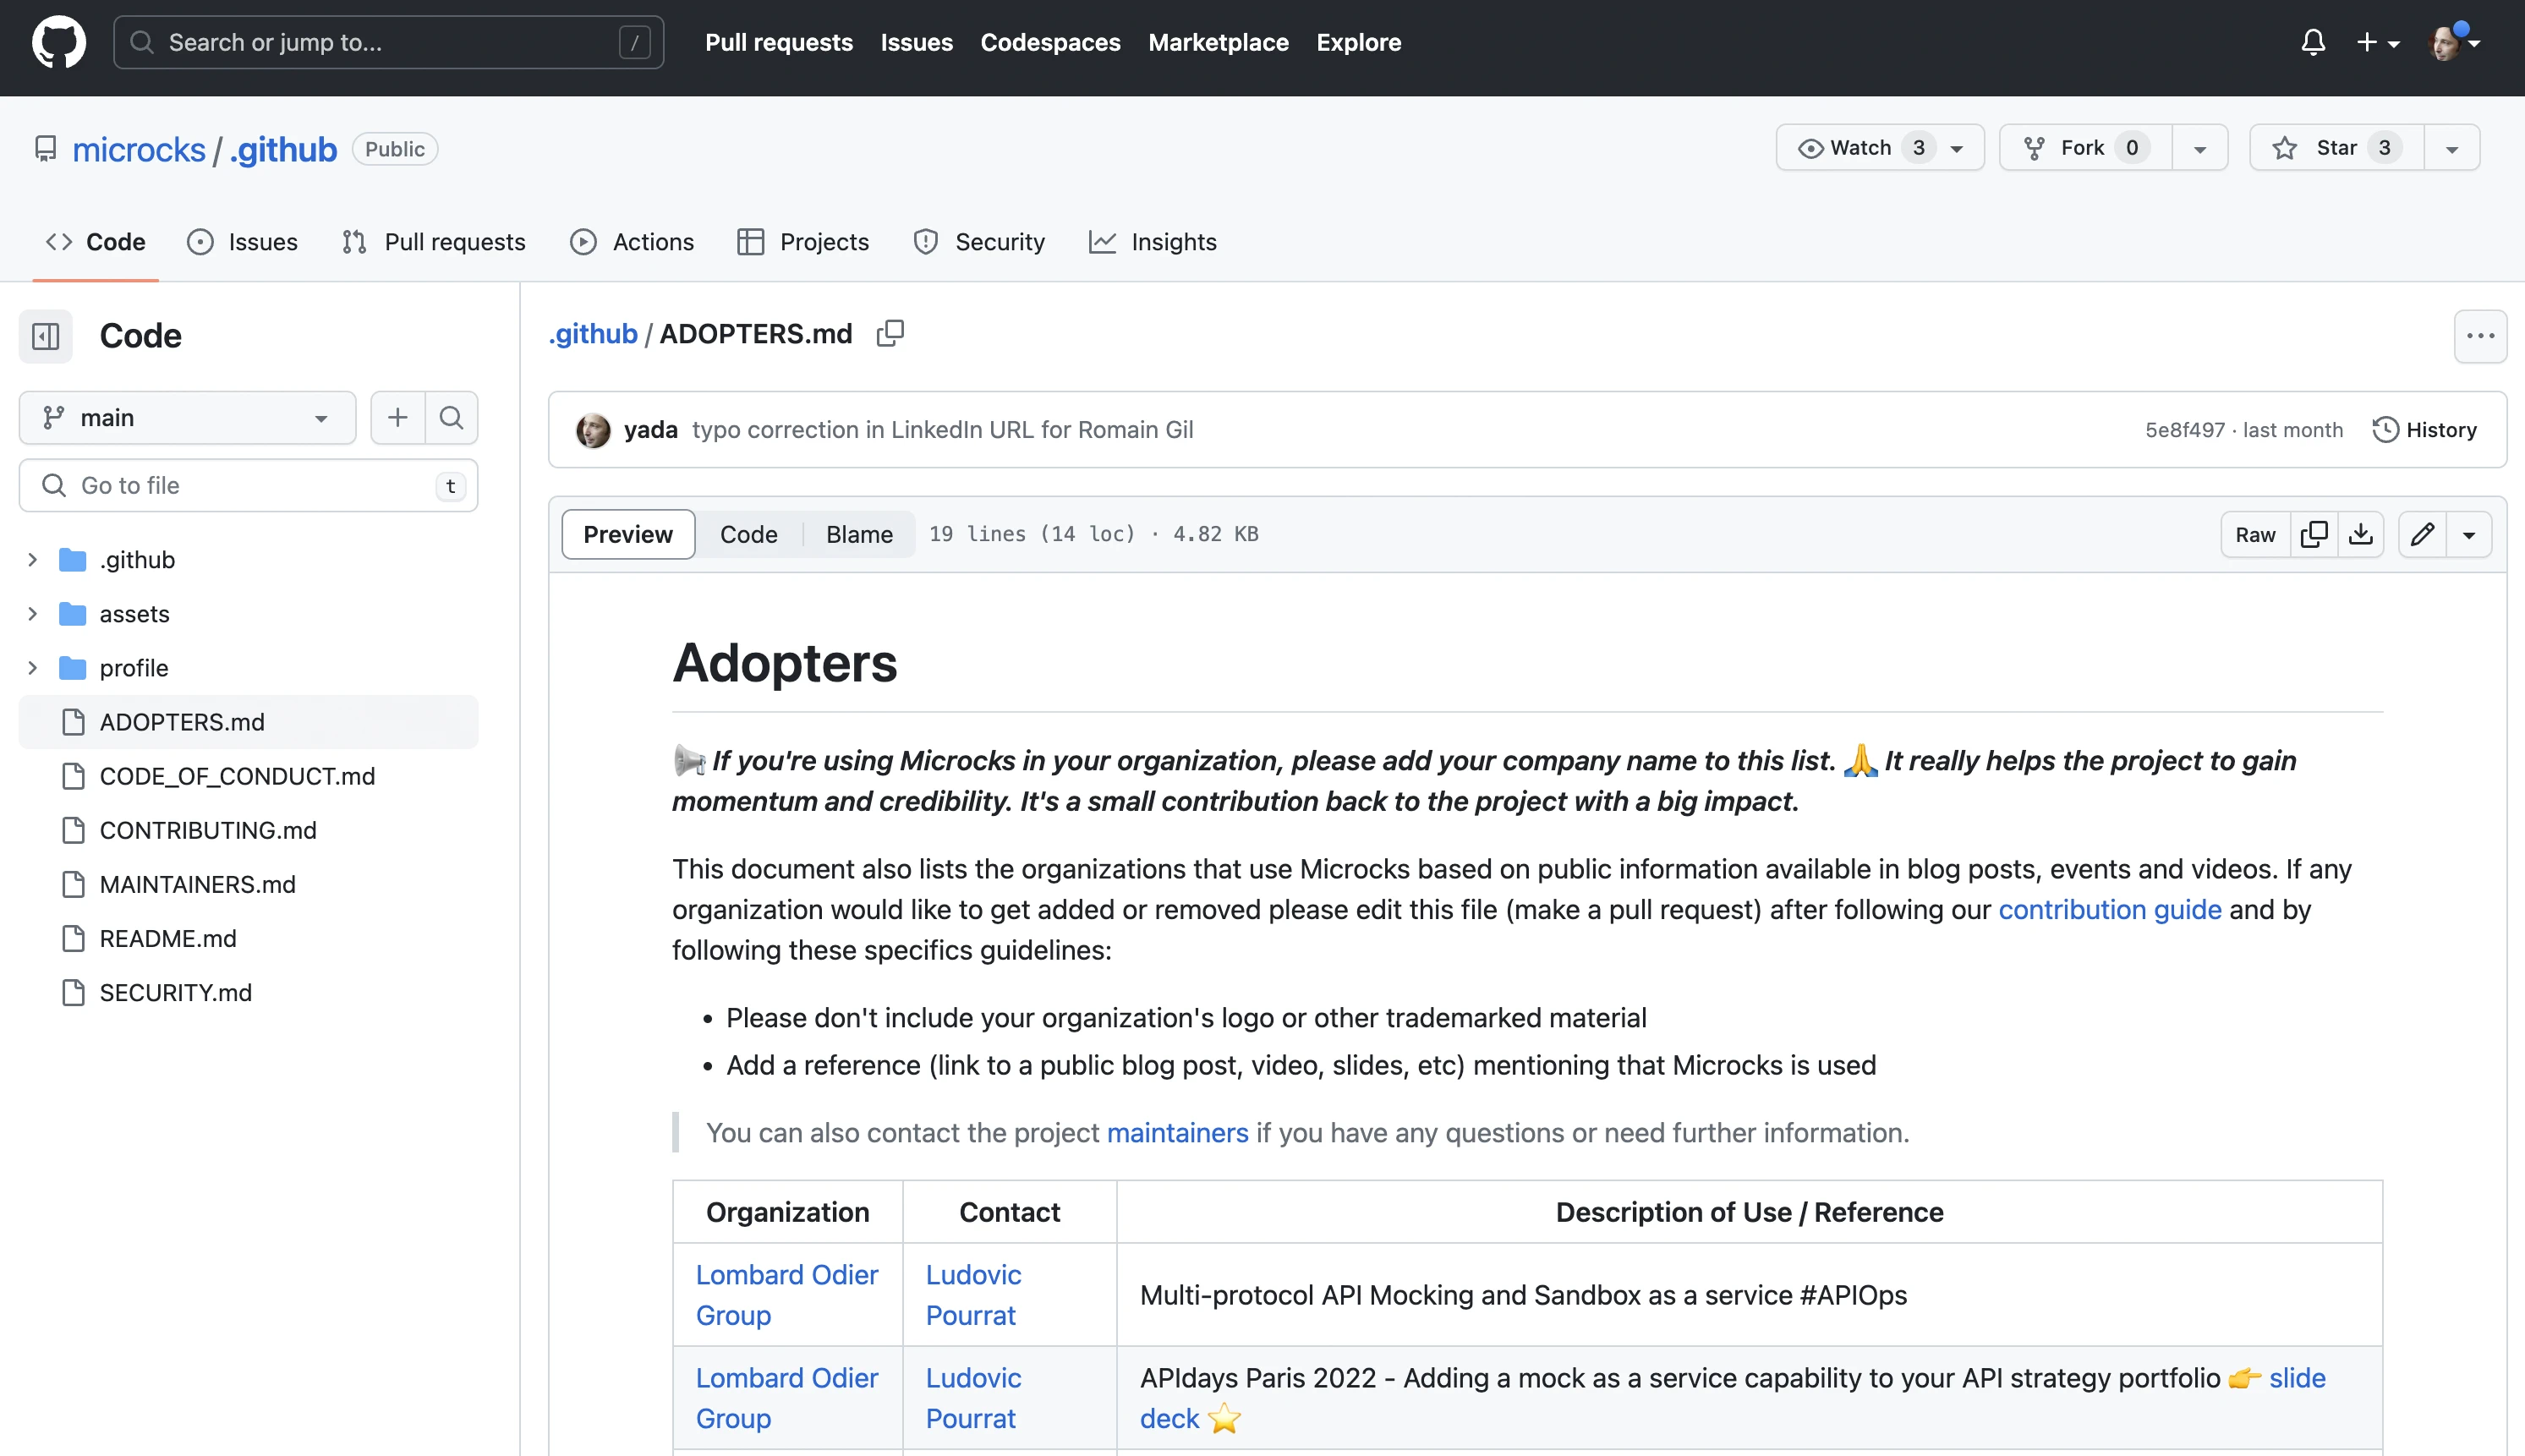Switch to the Code view of the file

click(x=748, y=533)
